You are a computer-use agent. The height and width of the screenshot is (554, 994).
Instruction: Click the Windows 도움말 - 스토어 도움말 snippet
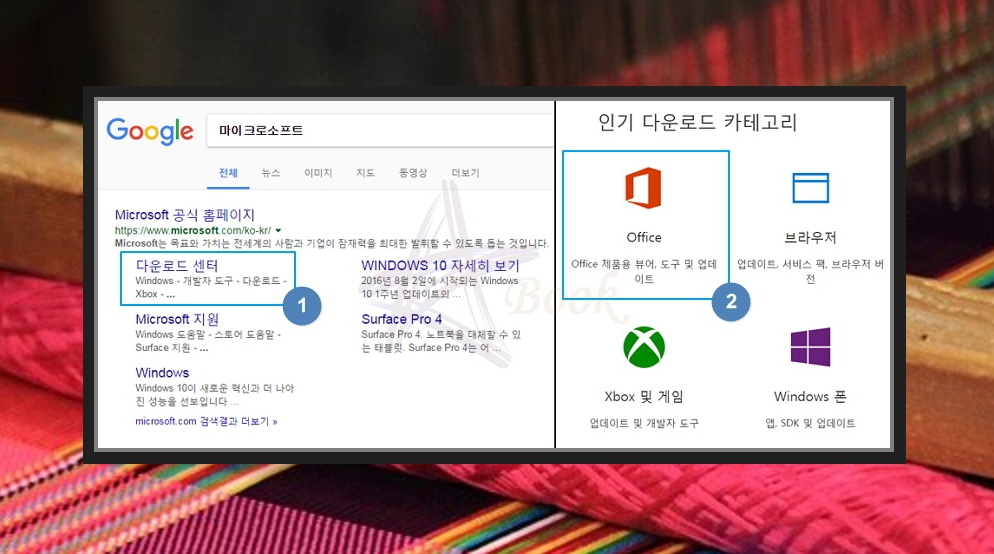click(209, 341)
